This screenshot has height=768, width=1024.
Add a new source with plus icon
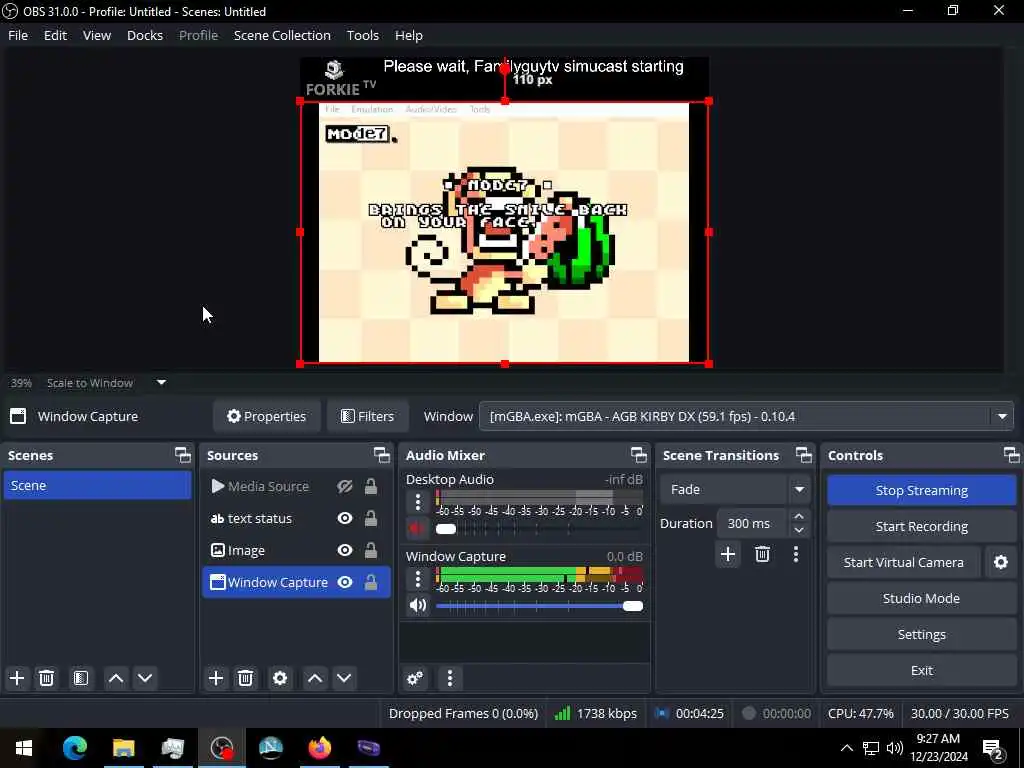pyautogui.click(x=216, y=678)
